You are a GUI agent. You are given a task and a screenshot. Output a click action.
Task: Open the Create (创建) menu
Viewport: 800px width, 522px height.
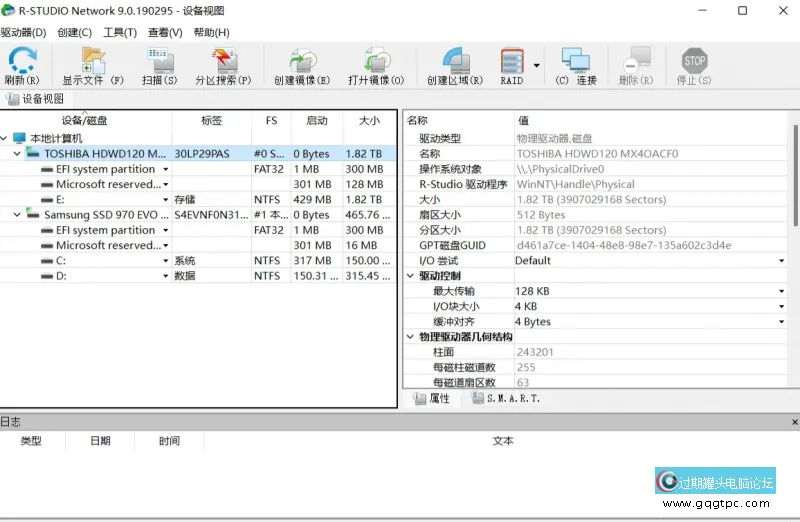(74, 33)
